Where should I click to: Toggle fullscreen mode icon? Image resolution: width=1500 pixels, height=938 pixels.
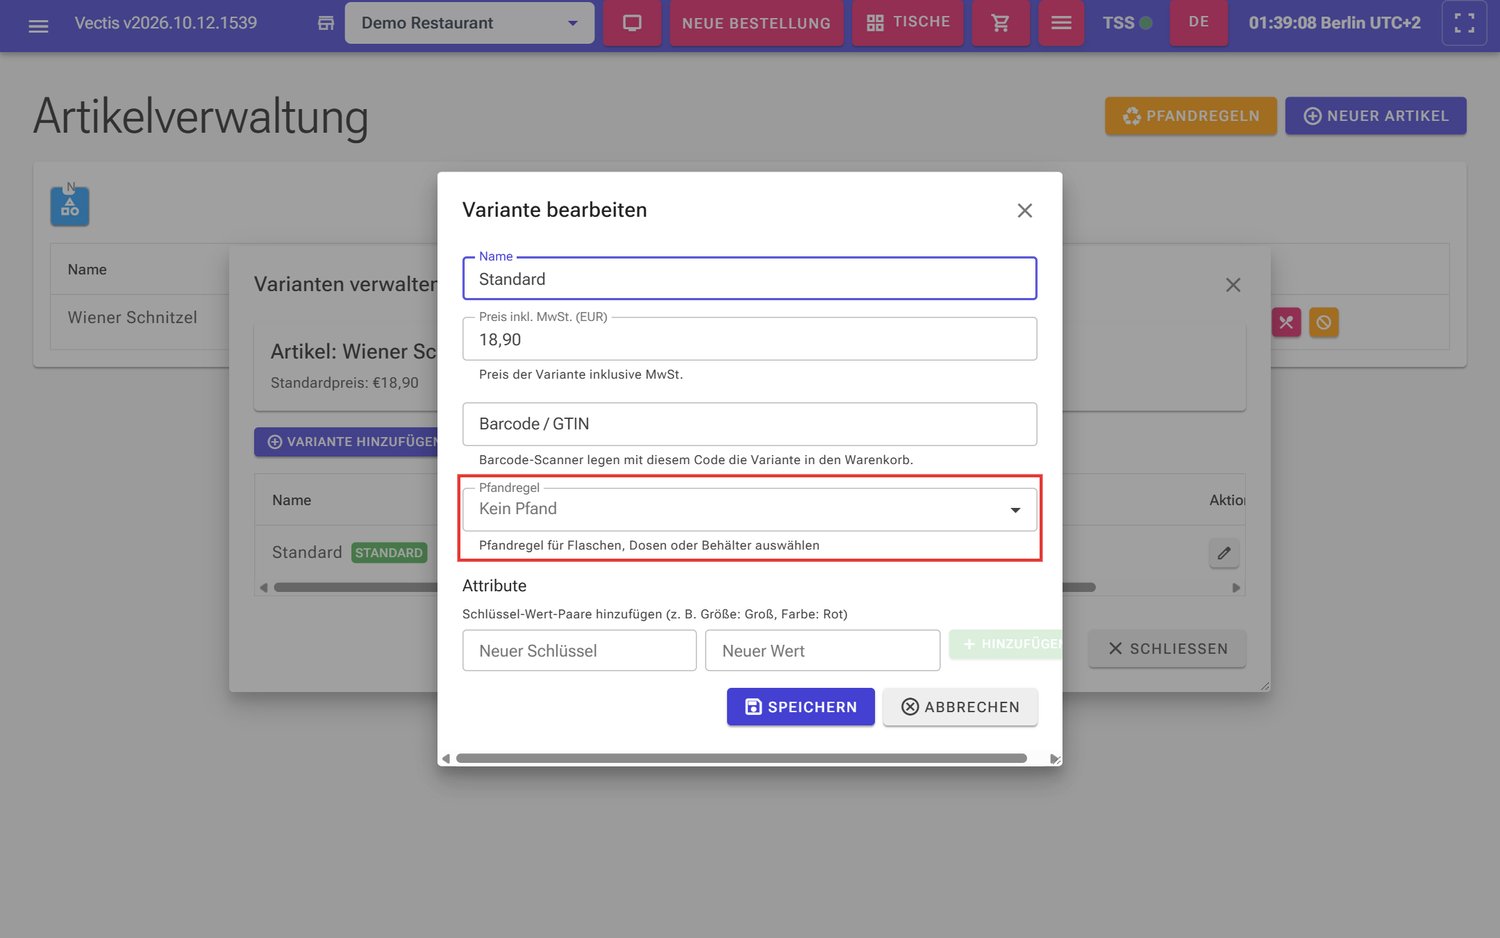(1464, 23)
